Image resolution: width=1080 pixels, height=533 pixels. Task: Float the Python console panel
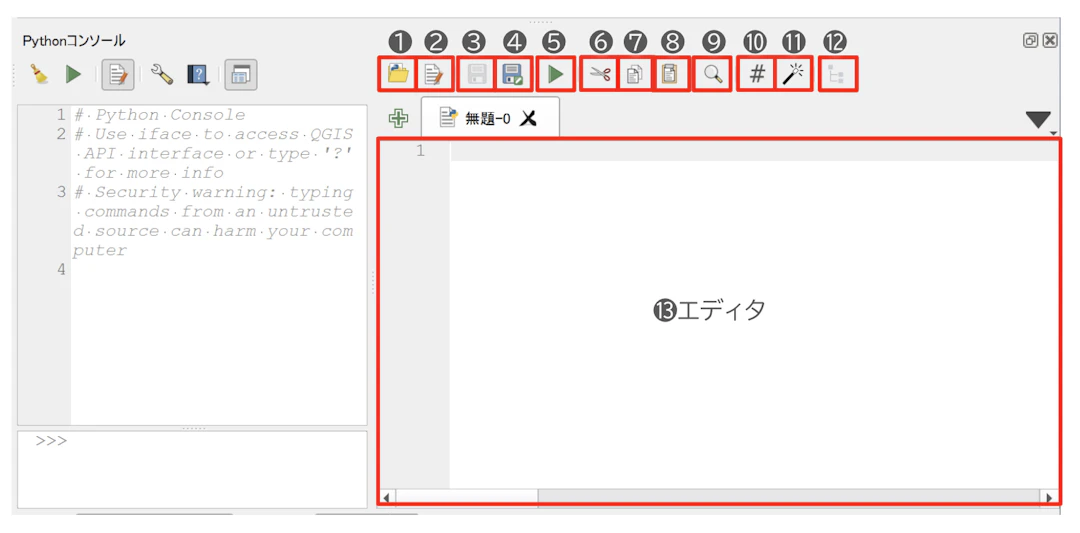pyautogui.click(x=1031, y=41)
